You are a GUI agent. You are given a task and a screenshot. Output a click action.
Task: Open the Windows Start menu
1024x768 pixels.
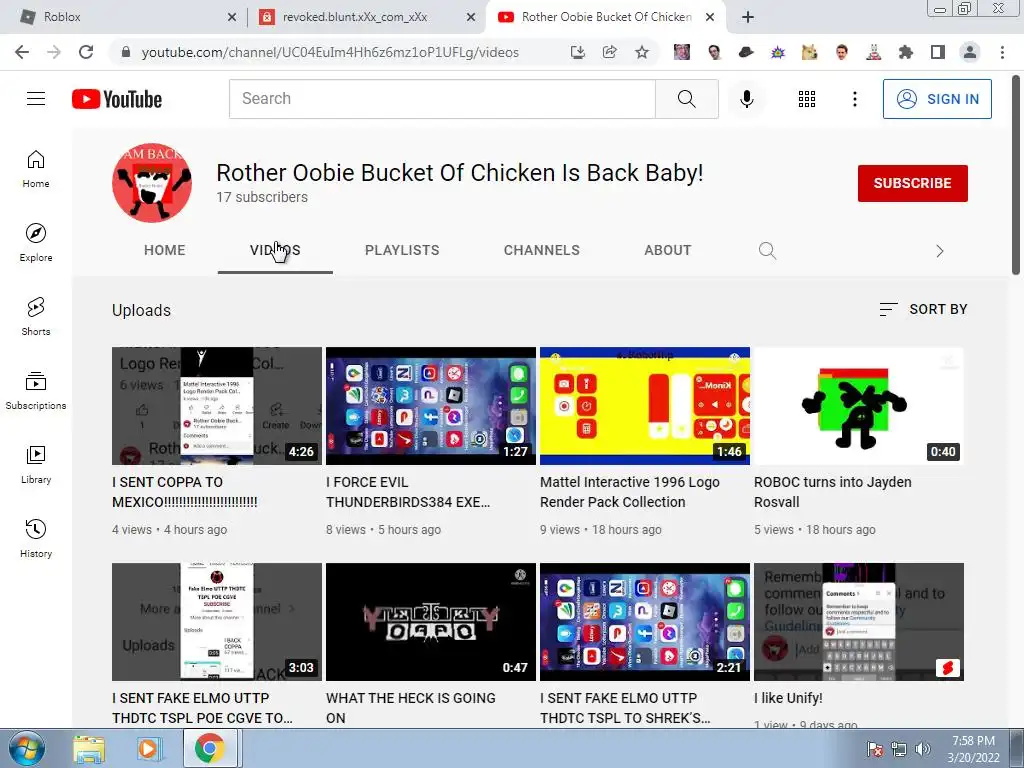tap(26, 749)
